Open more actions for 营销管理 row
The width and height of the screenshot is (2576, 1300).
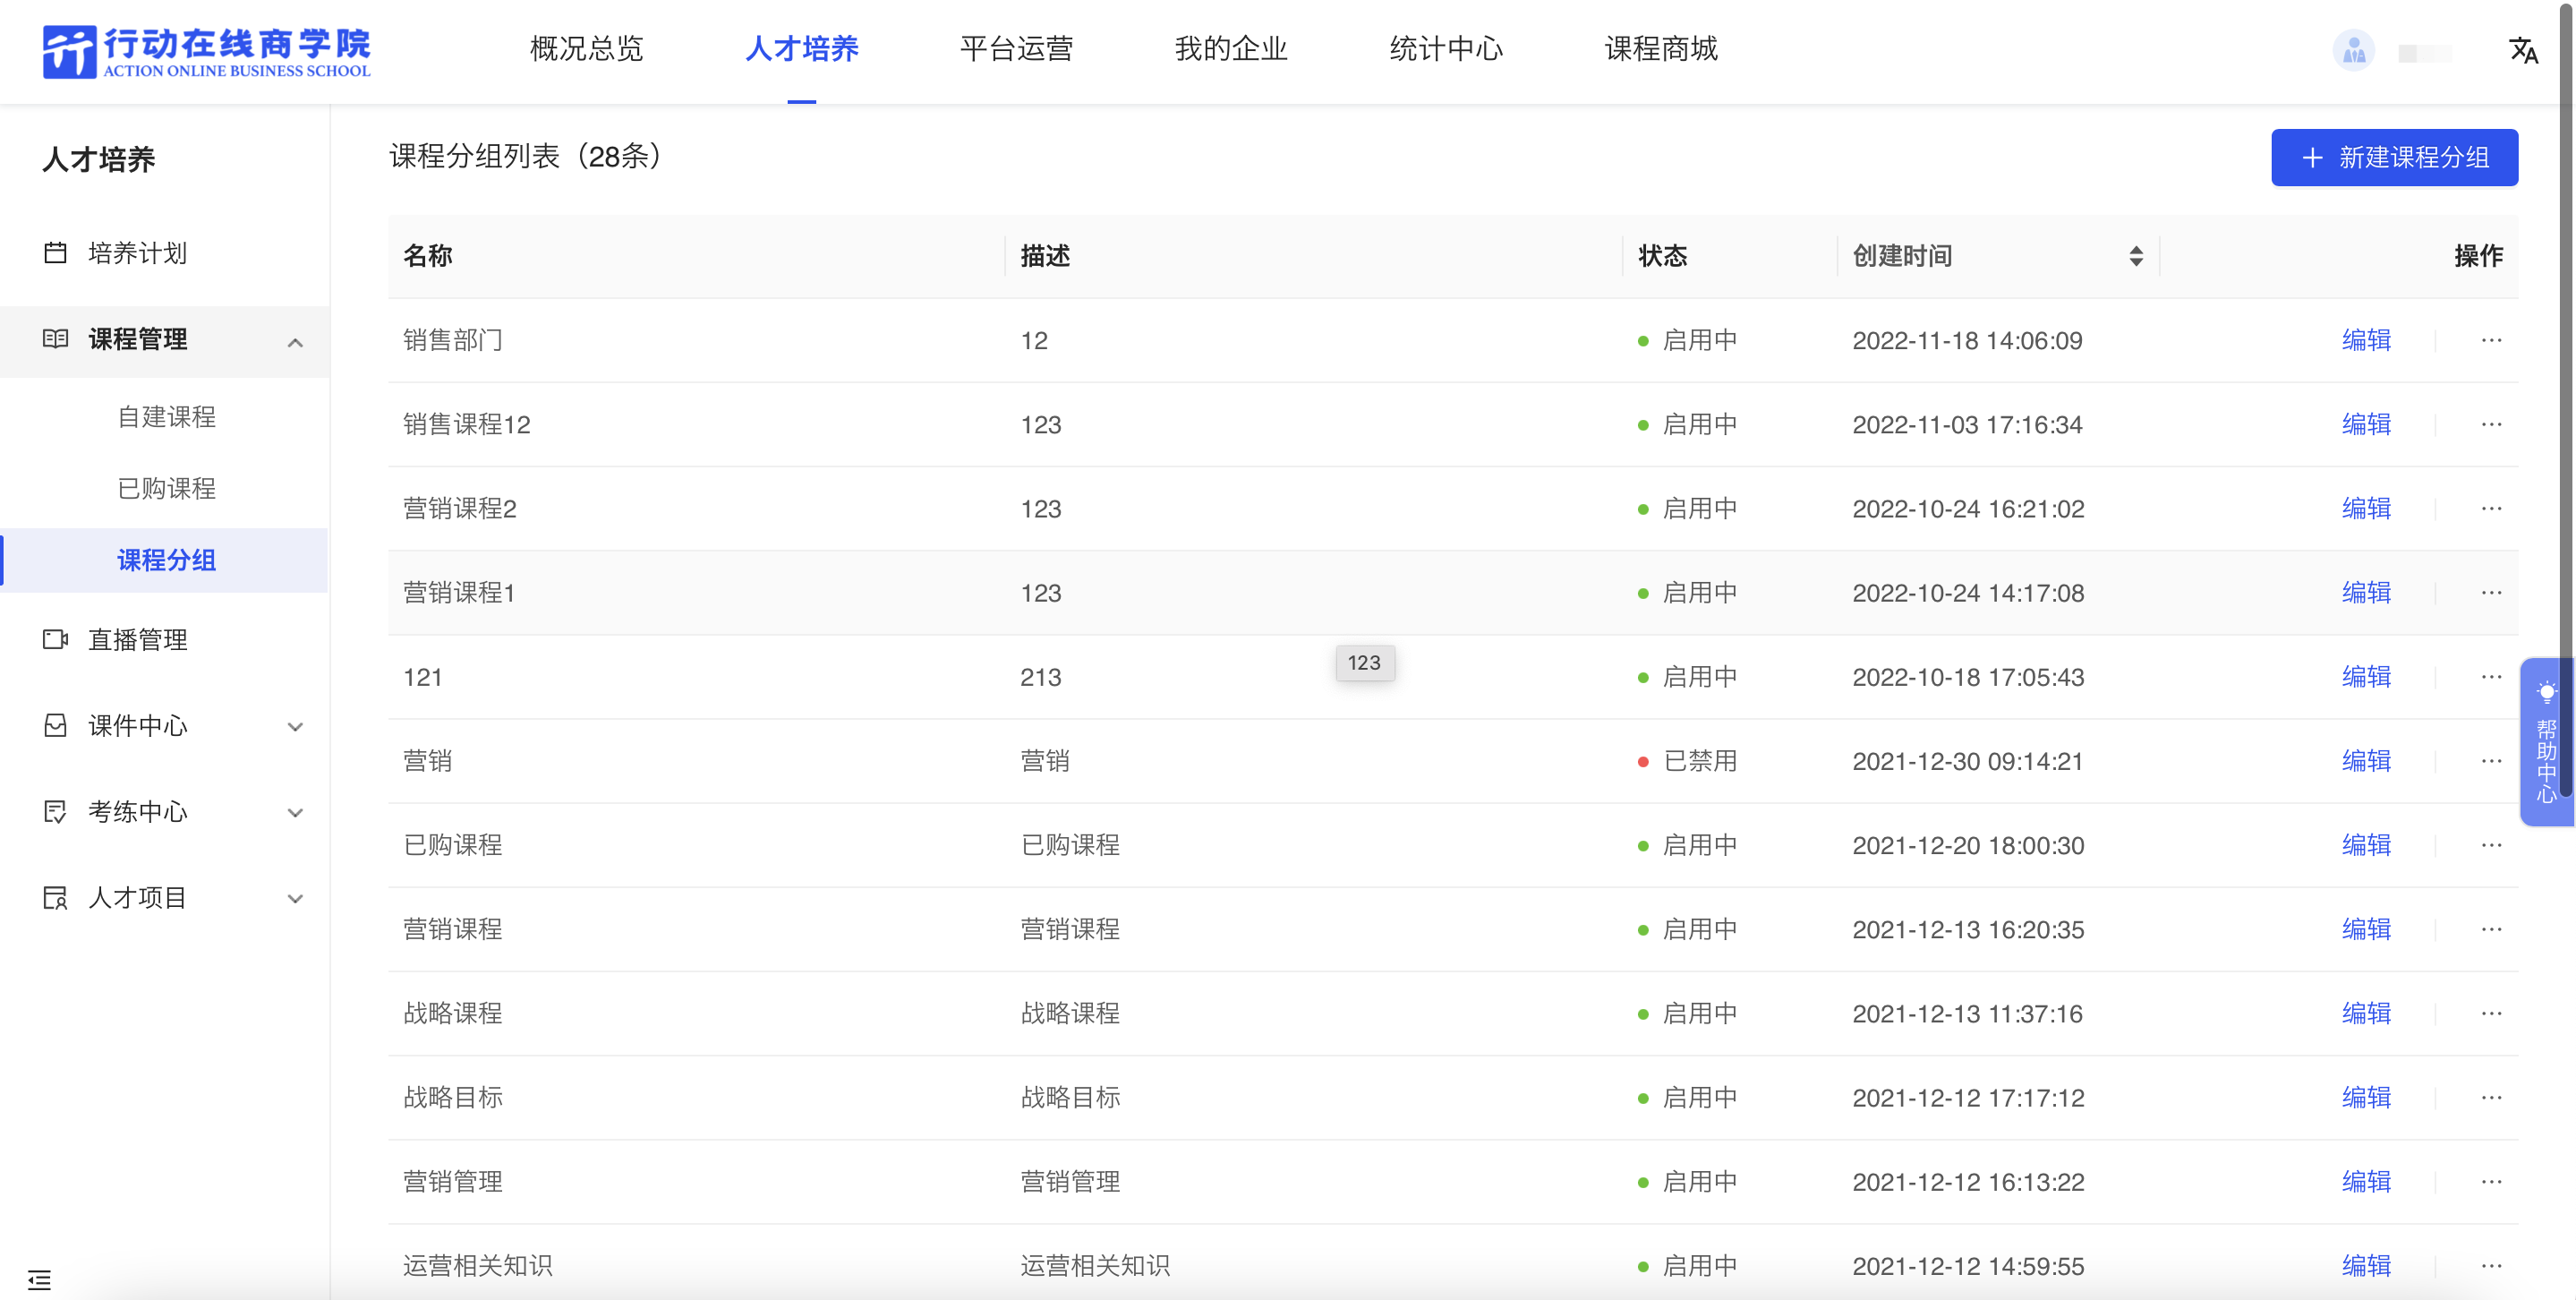pyautogui.click(x=2491, y=1181)
